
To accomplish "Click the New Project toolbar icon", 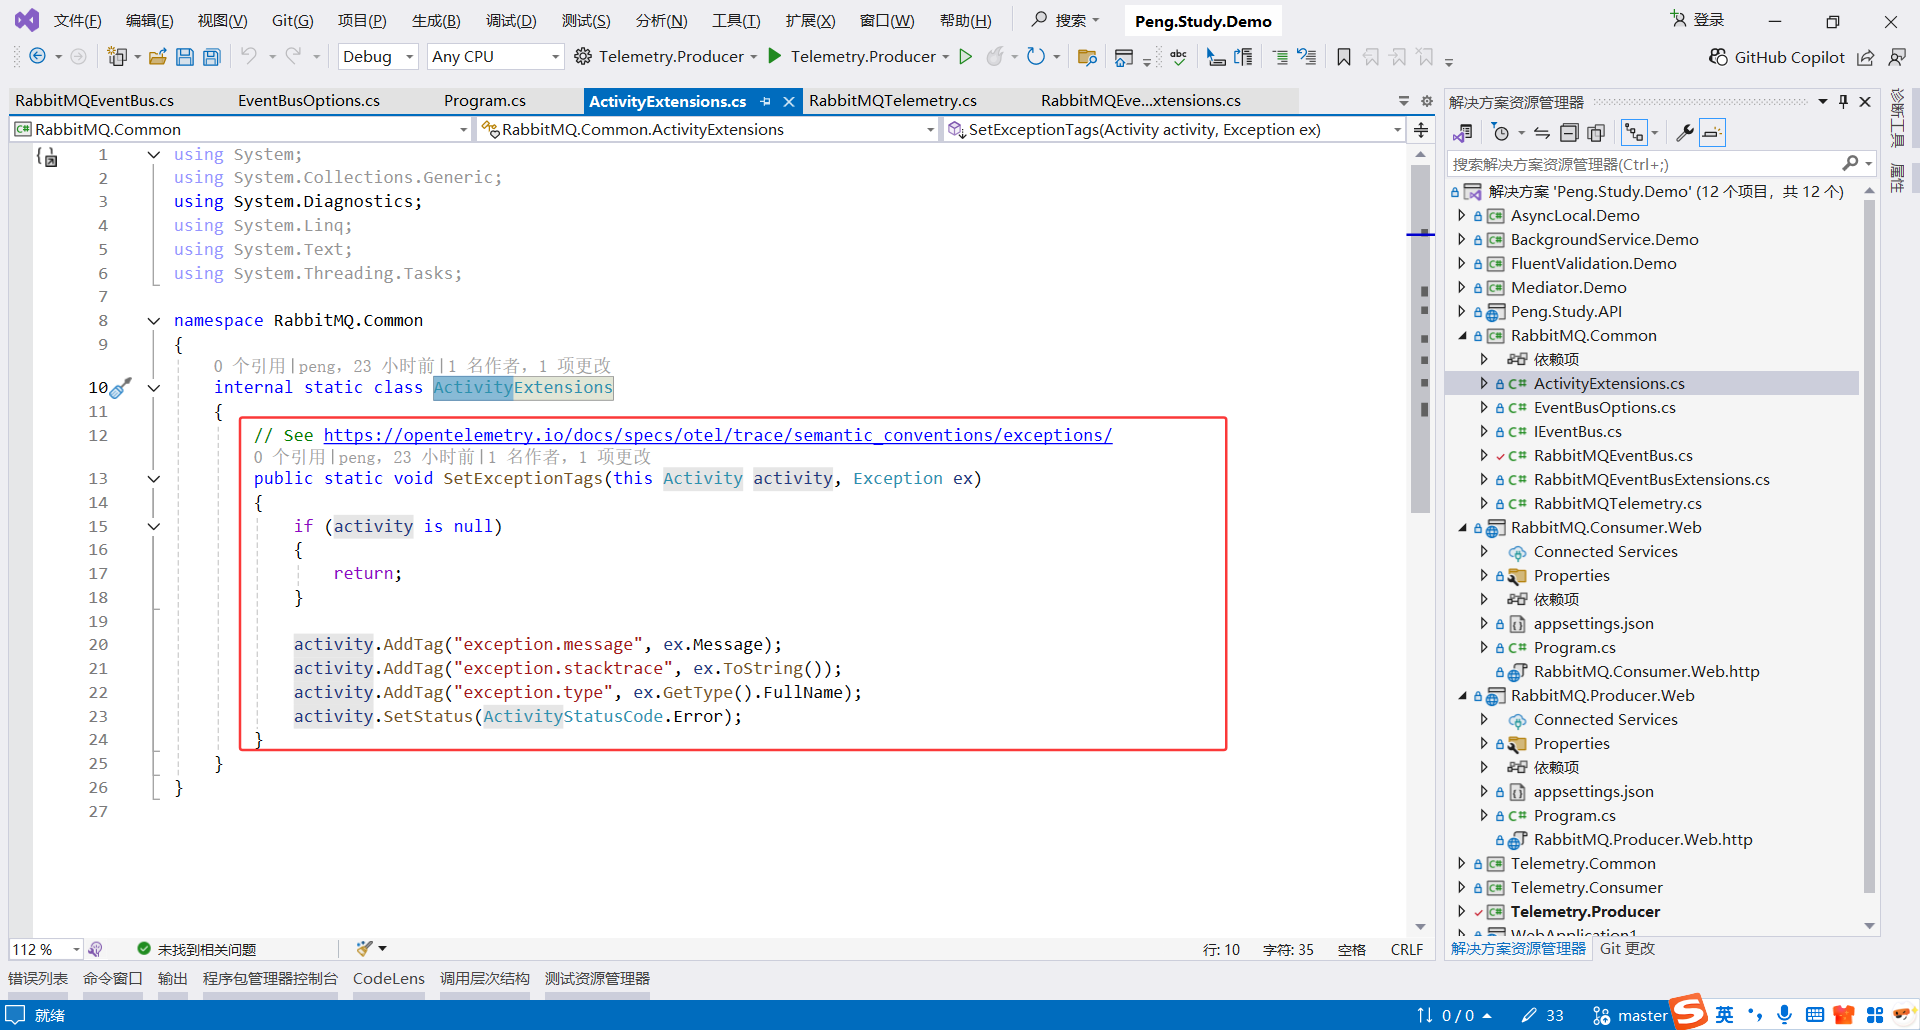I will 118,57.
